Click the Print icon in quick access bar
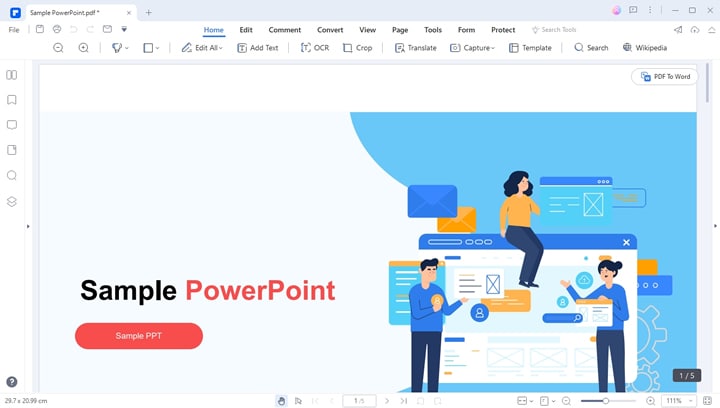Viewport: 720px width, 408px height. click(57, 29)
